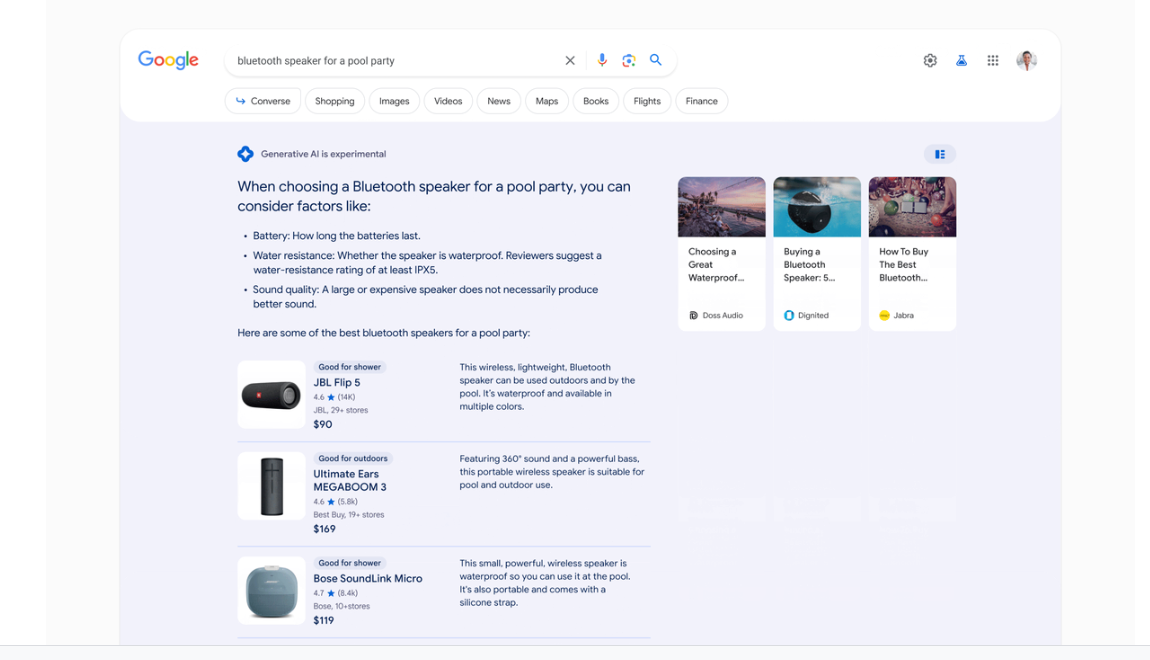Click the Battery bullet point
The height and width of the screenshot is (660, 1150).
point(337,236)
